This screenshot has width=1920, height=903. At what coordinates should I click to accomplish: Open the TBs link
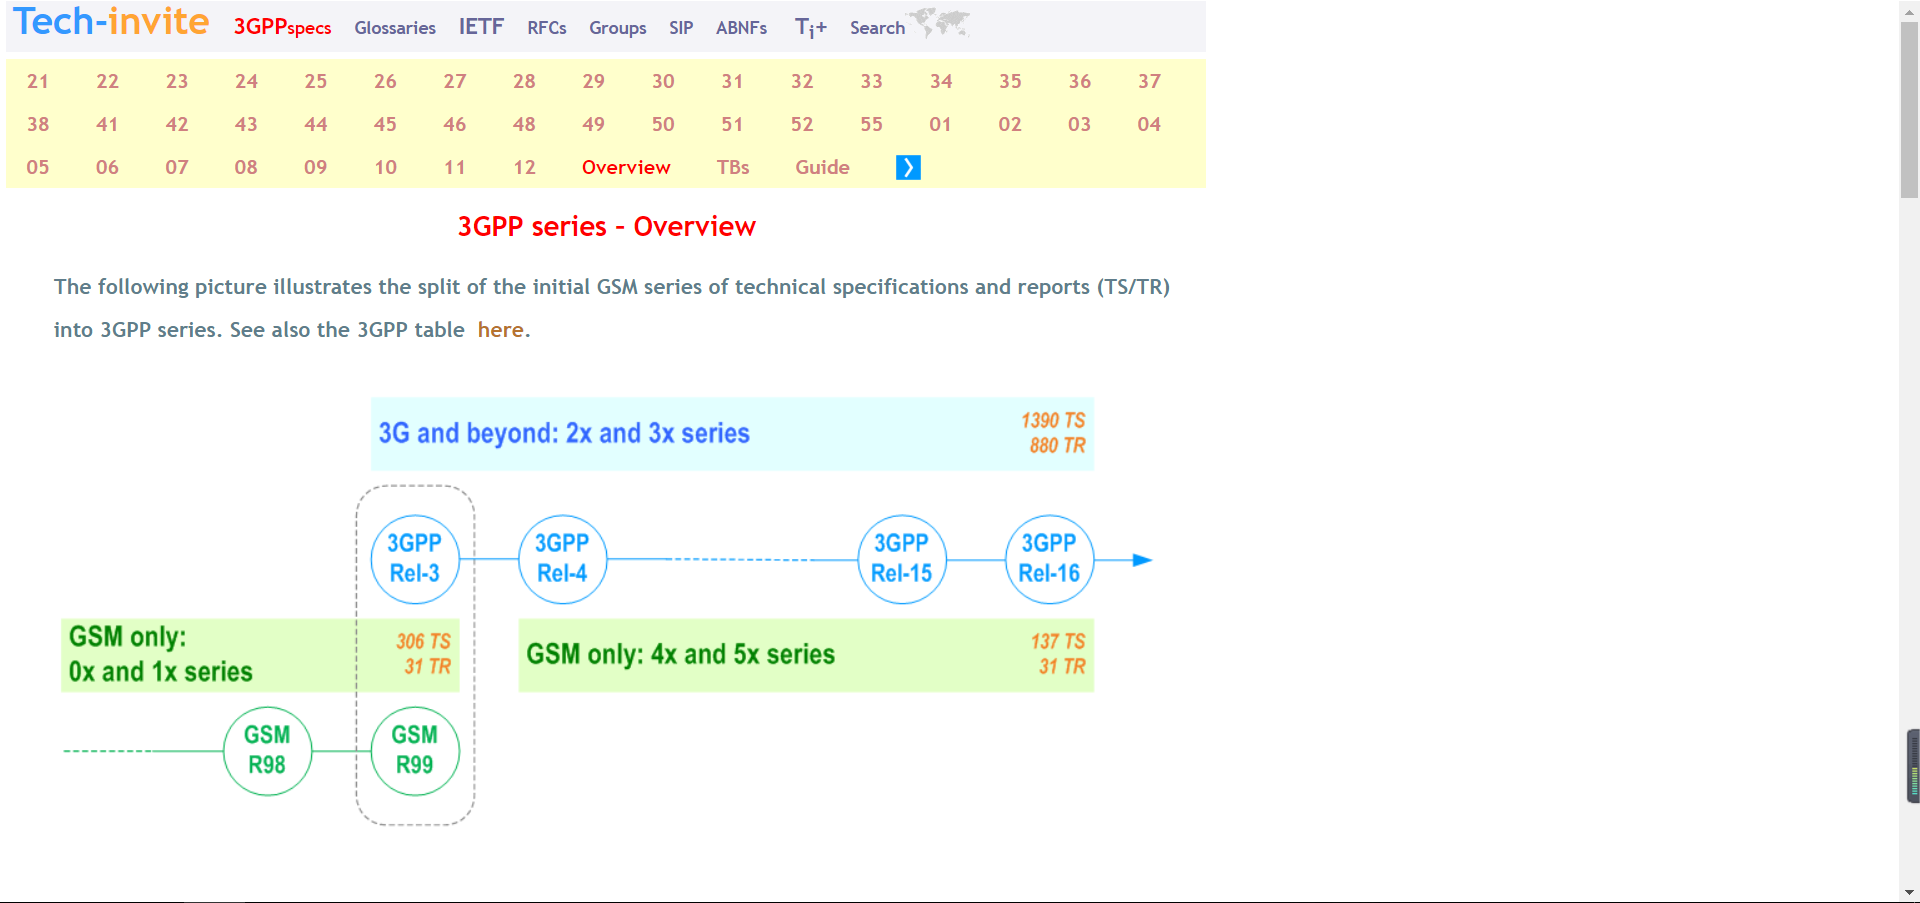tap(733, 167)
